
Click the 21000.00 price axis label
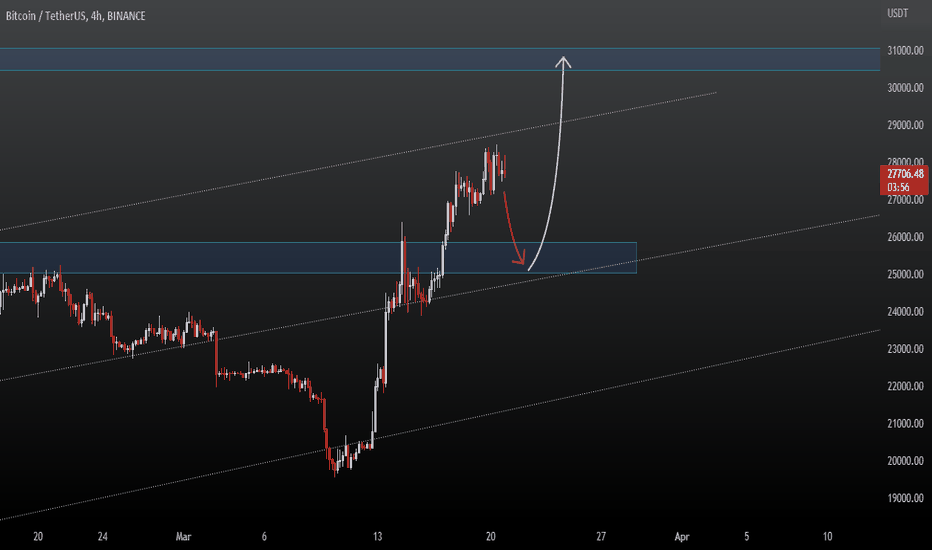tap(905, 424)
